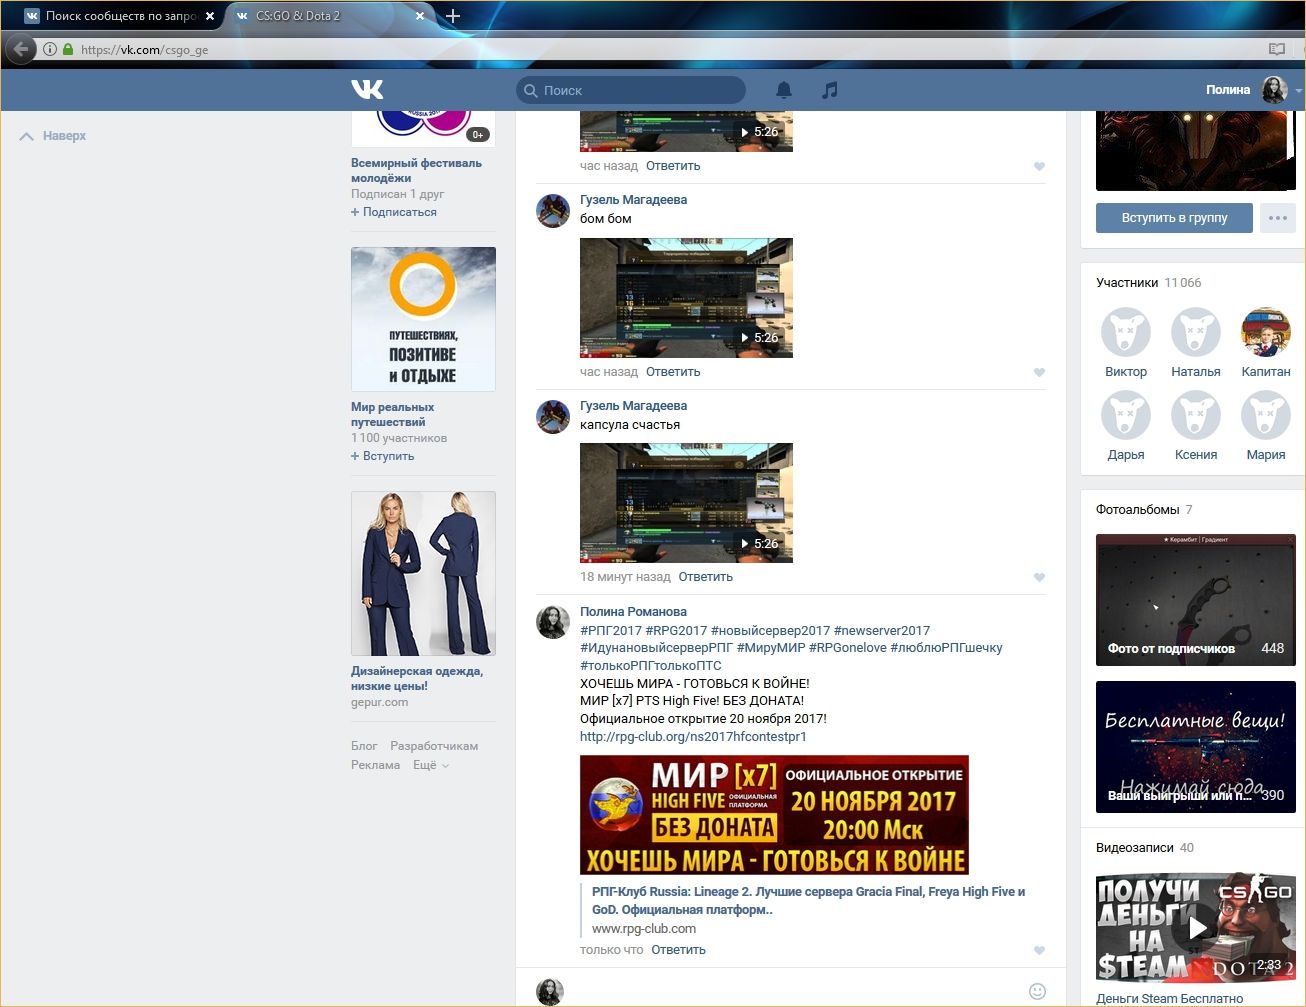Image resolution: width=1306 pixels, height=1007 pixels.
Task: Close the CS:GO & Dota 2 tab
Action: click(420, 16)
